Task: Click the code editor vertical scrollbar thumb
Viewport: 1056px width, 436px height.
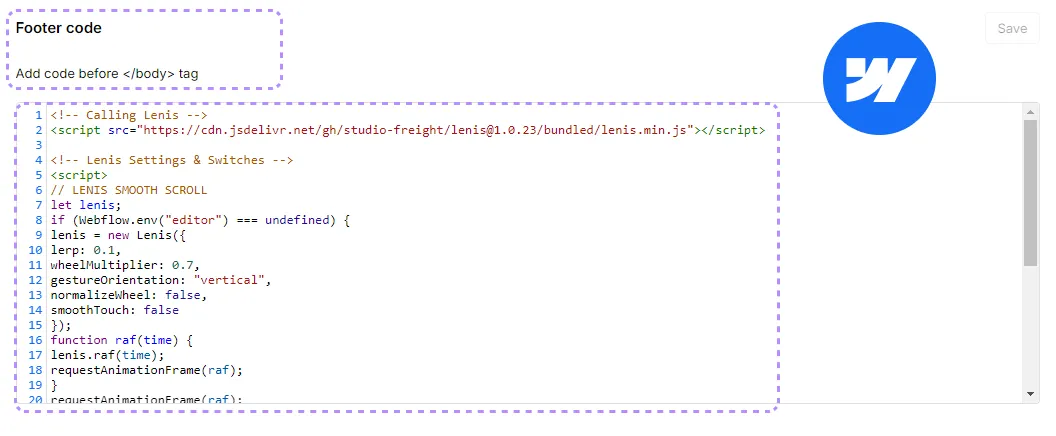Action: 1030,193
